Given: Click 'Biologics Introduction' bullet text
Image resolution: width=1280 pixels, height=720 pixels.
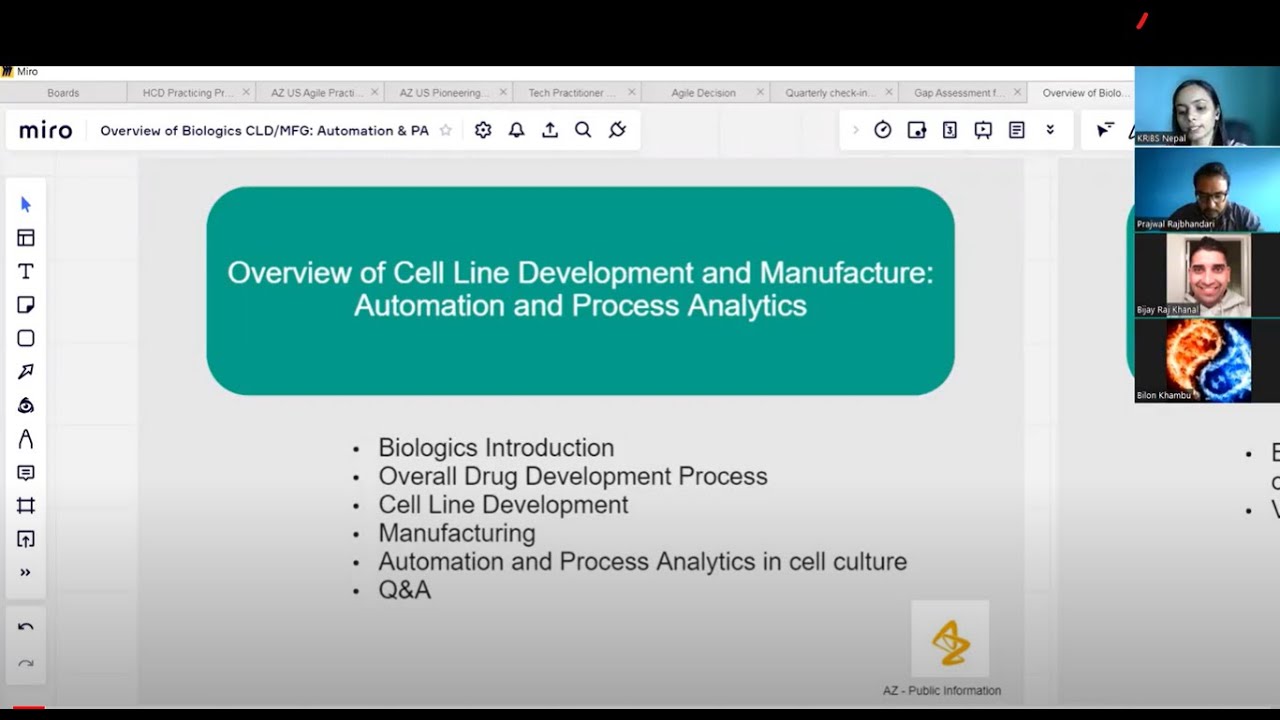Looking at the screenshot, I should [x=496, y=448].
